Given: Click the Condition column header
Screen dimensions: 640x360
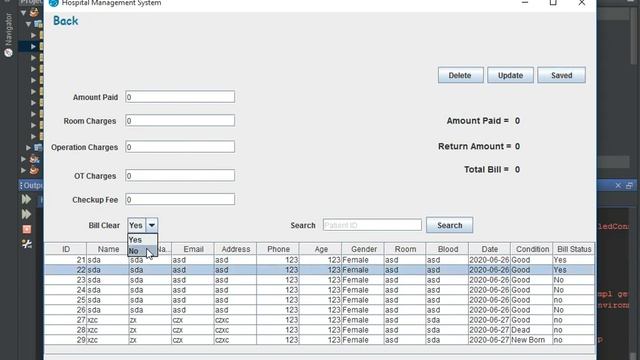Looking at the screenshot, I should tap(532, 249).
